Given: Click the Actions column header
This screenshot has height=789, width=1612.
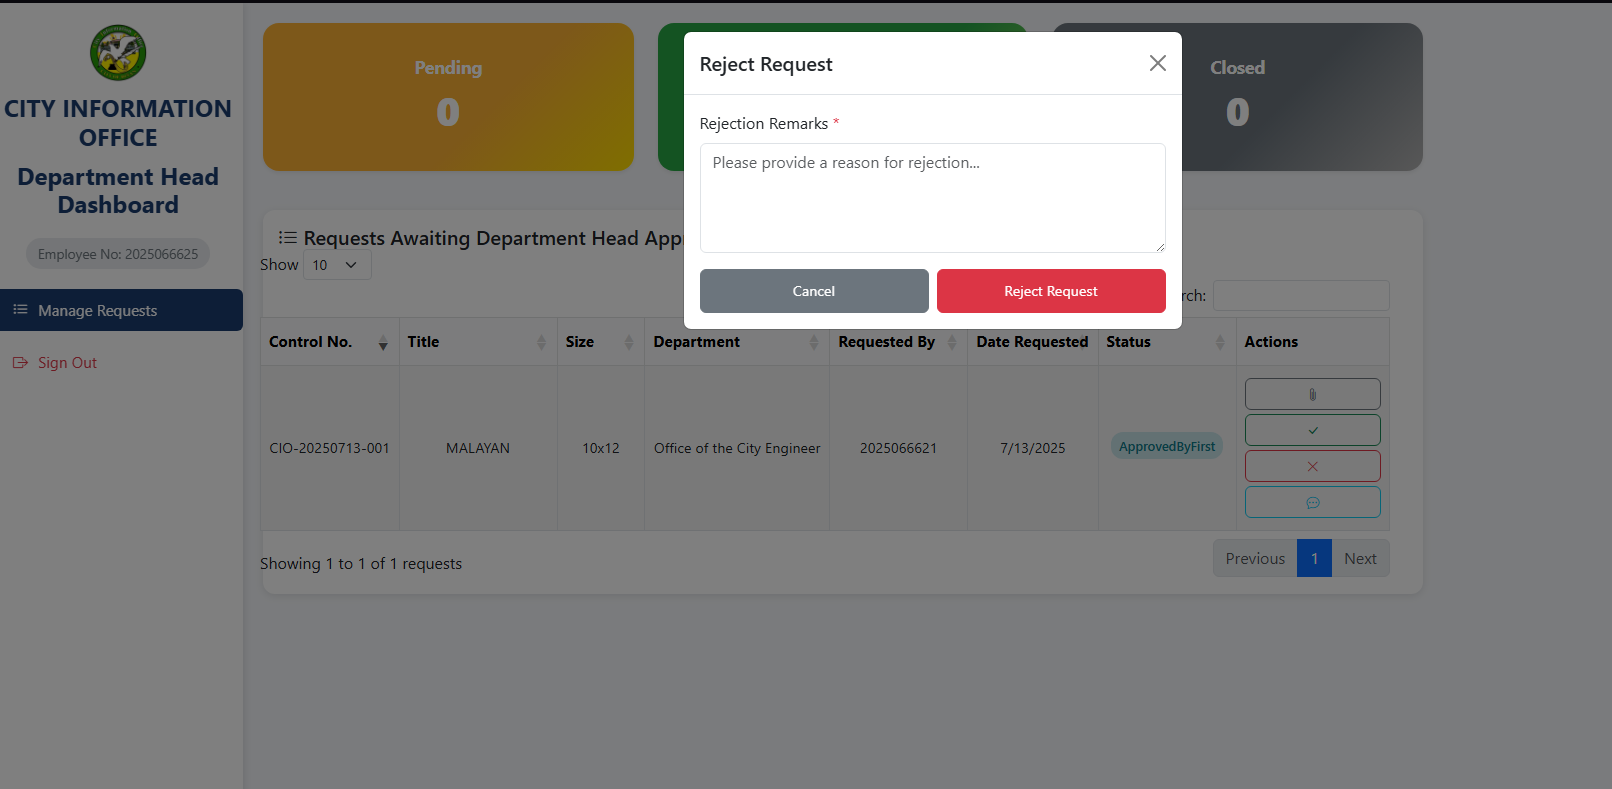Looking at the screenshot, I should point(1312,342).
